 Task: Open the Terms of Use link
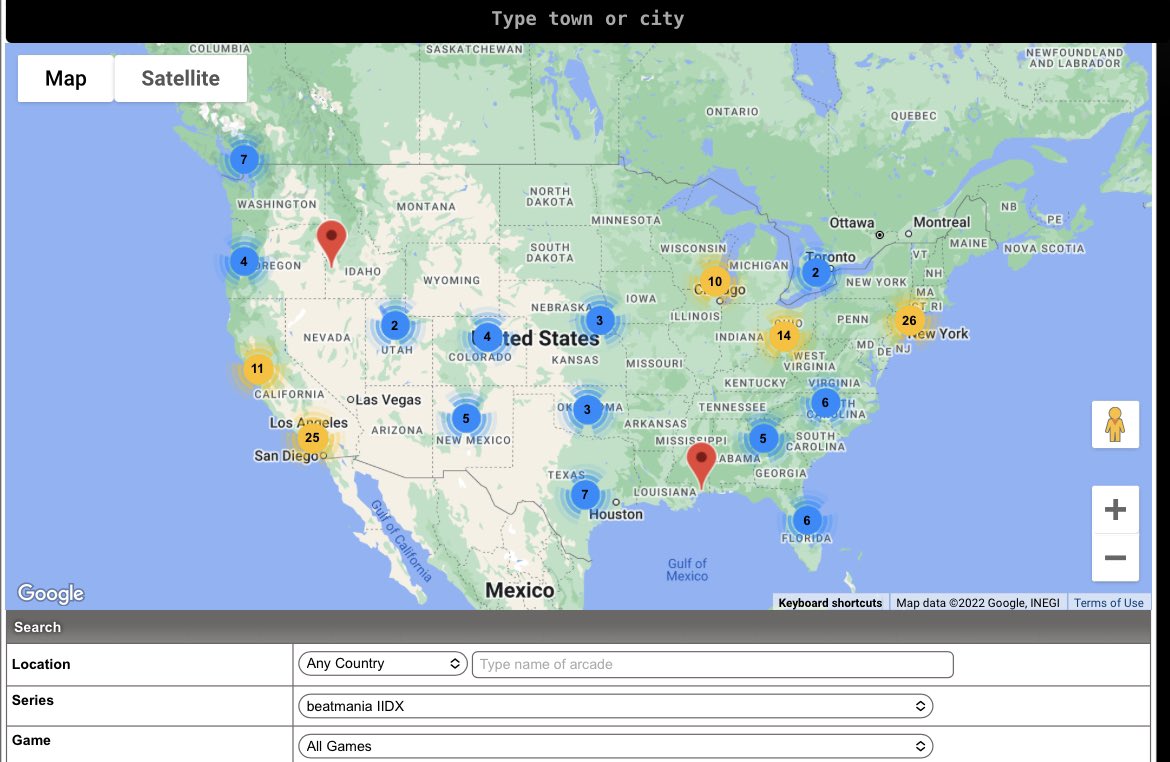(x=1108, y=603)
